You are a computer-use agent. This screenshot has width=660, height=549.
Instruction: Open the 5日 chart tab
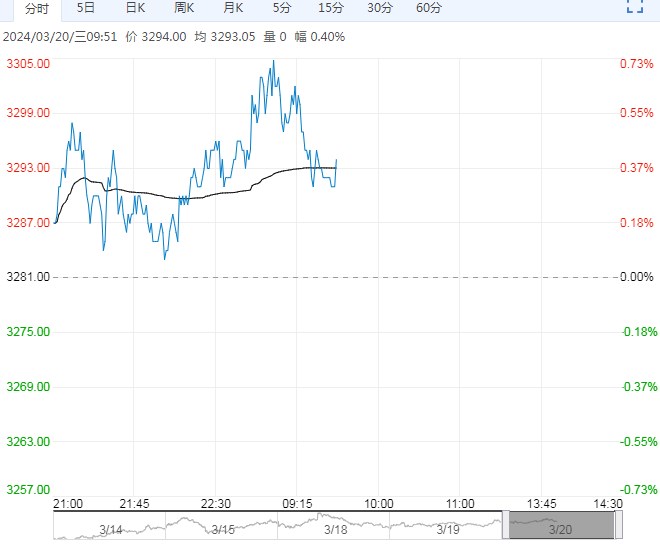click(86, 8)
